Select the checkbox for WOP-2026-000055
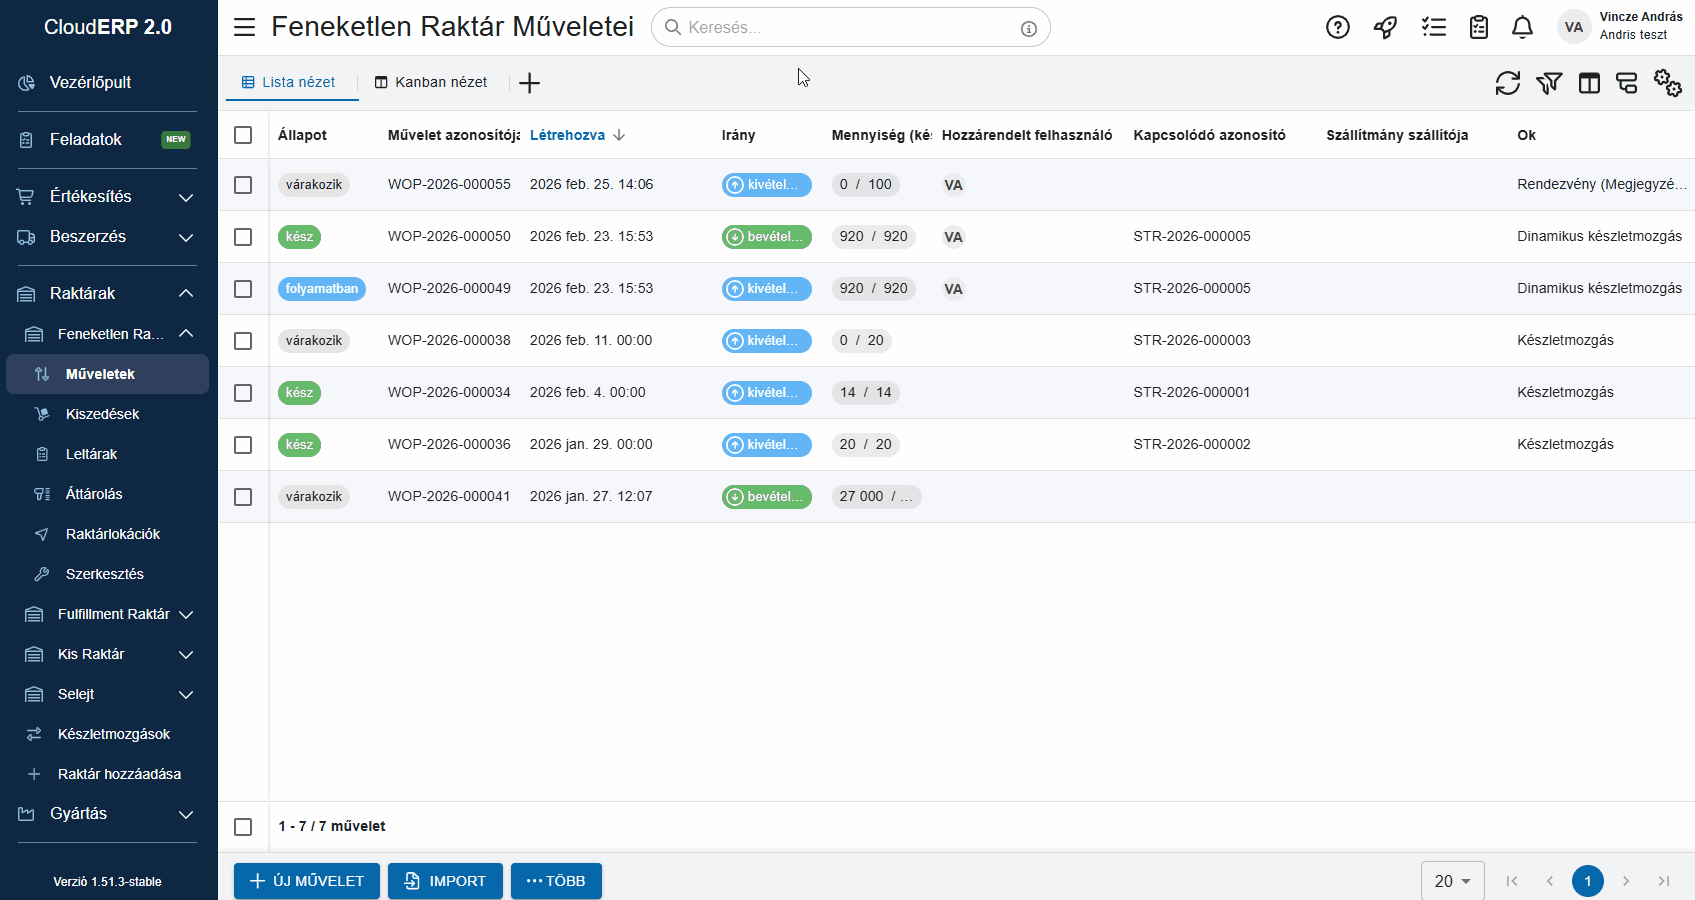Image resolution: width=1695 pixels, height=900 pixels. (x=243, y=185)
